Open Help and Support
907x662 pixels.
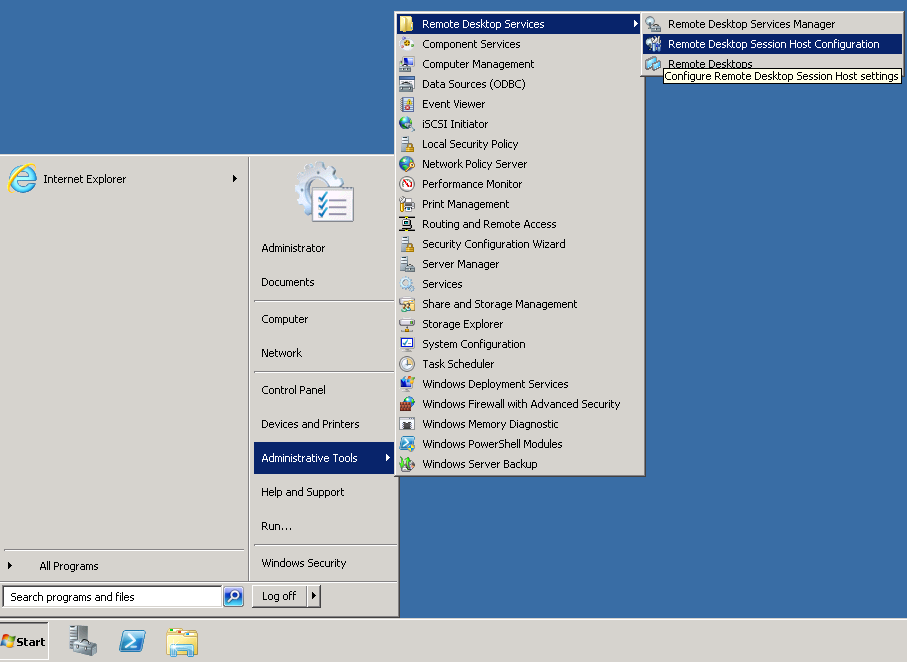(324, 492)
